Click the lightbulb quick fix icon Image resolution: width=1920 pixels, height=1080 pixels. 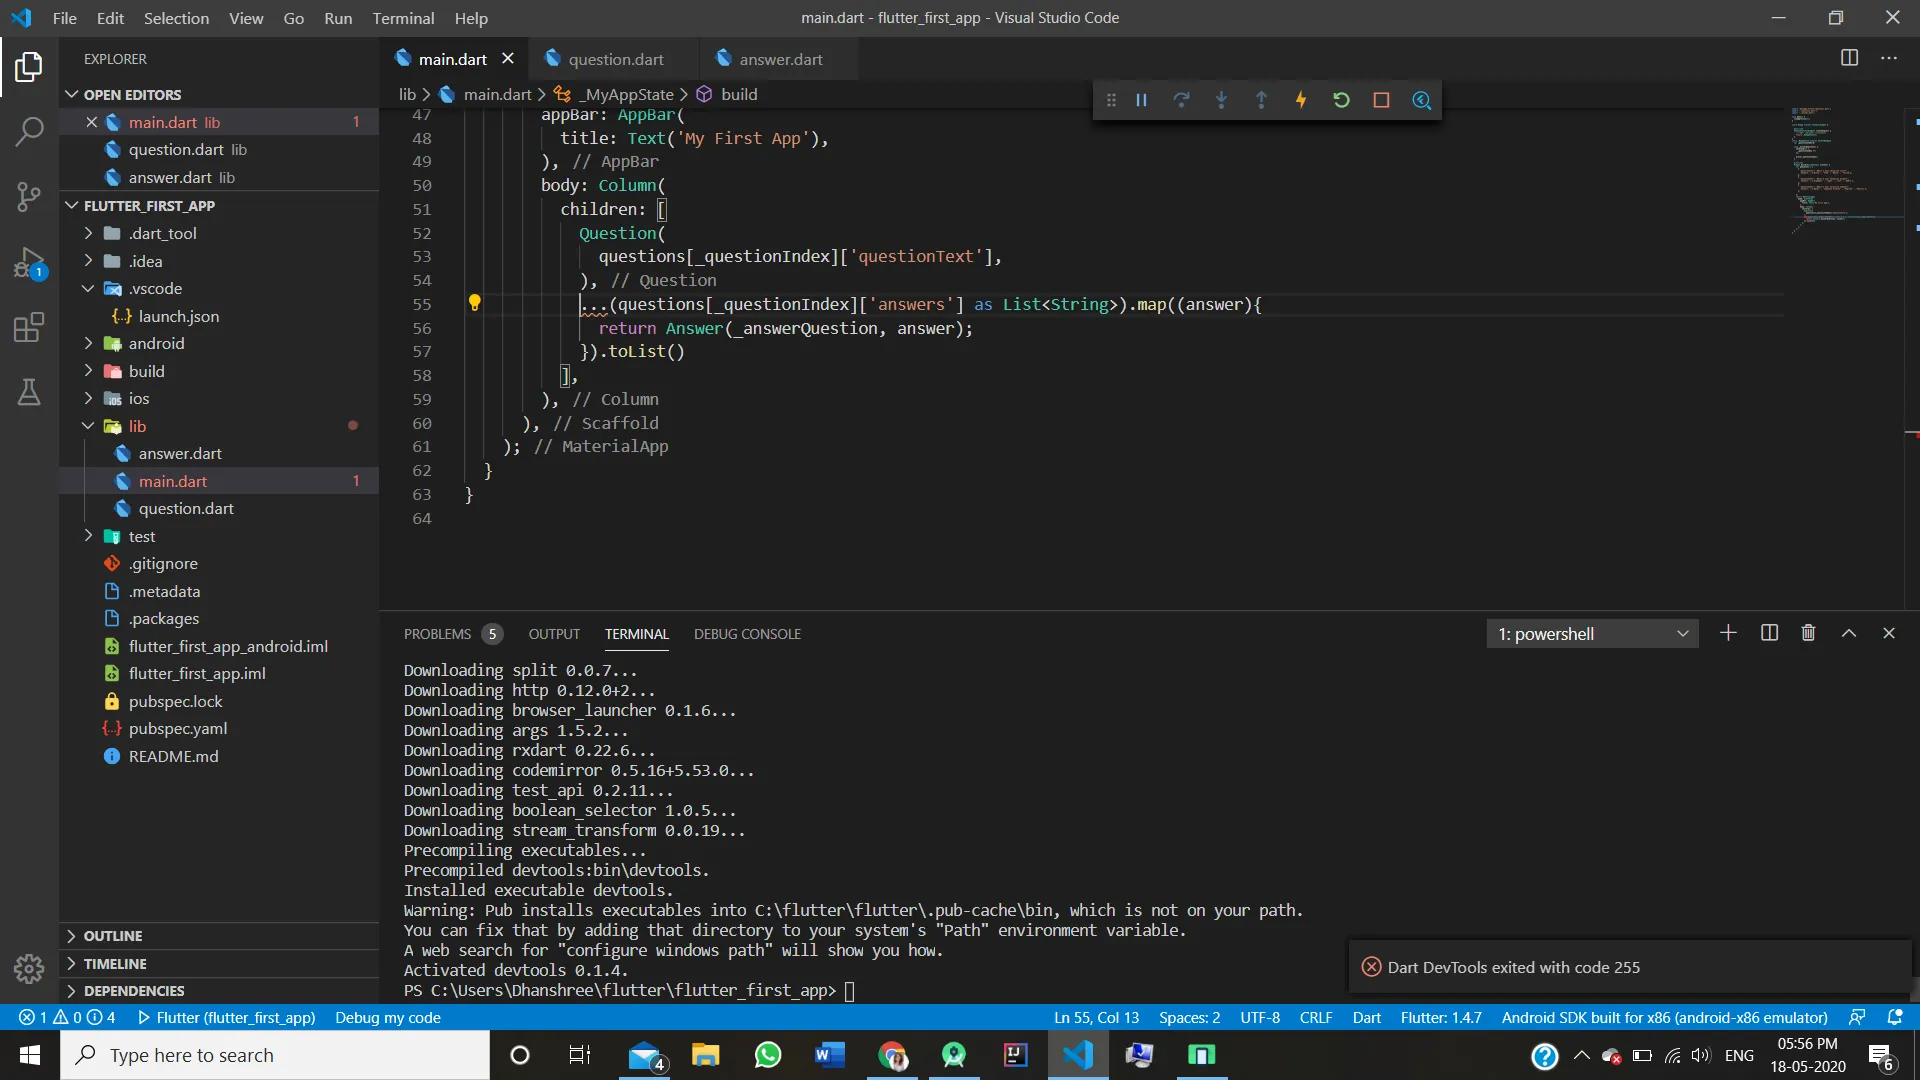pyautogui.click(x=475, y=303)
